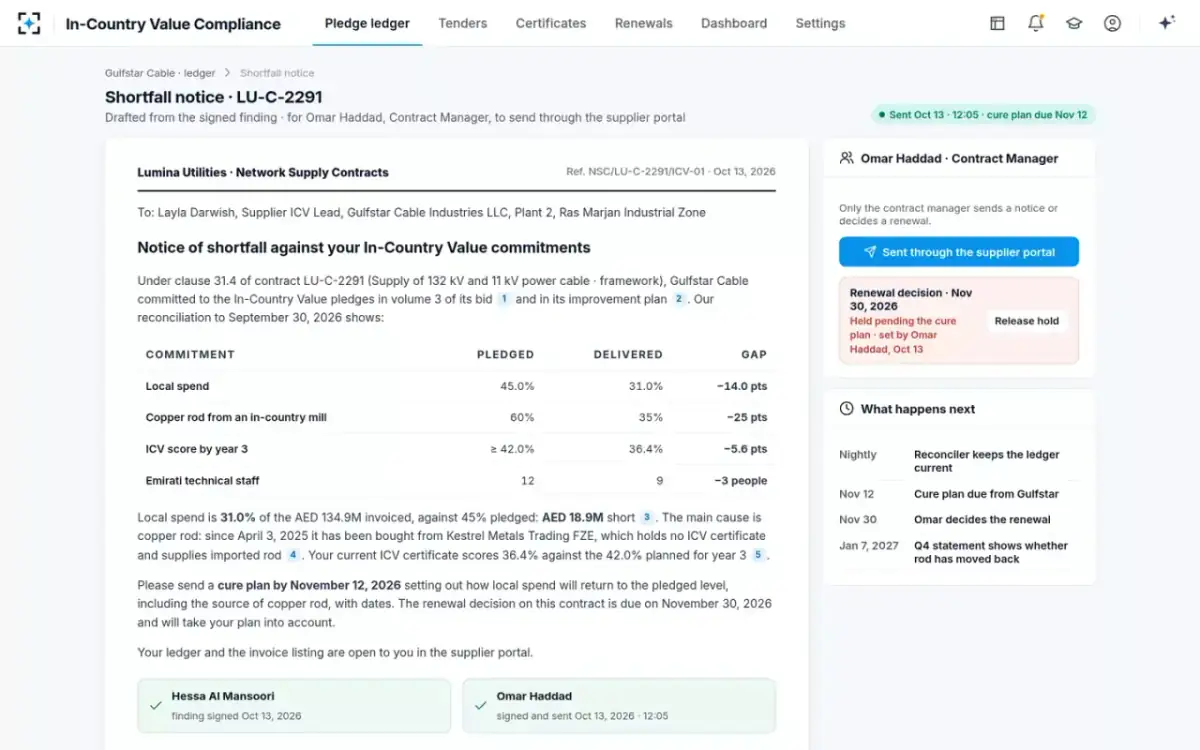The height and width of the screenshot is (750, 1200).
Task: Select the Emirati technical staff row
Action: point(456,480)
